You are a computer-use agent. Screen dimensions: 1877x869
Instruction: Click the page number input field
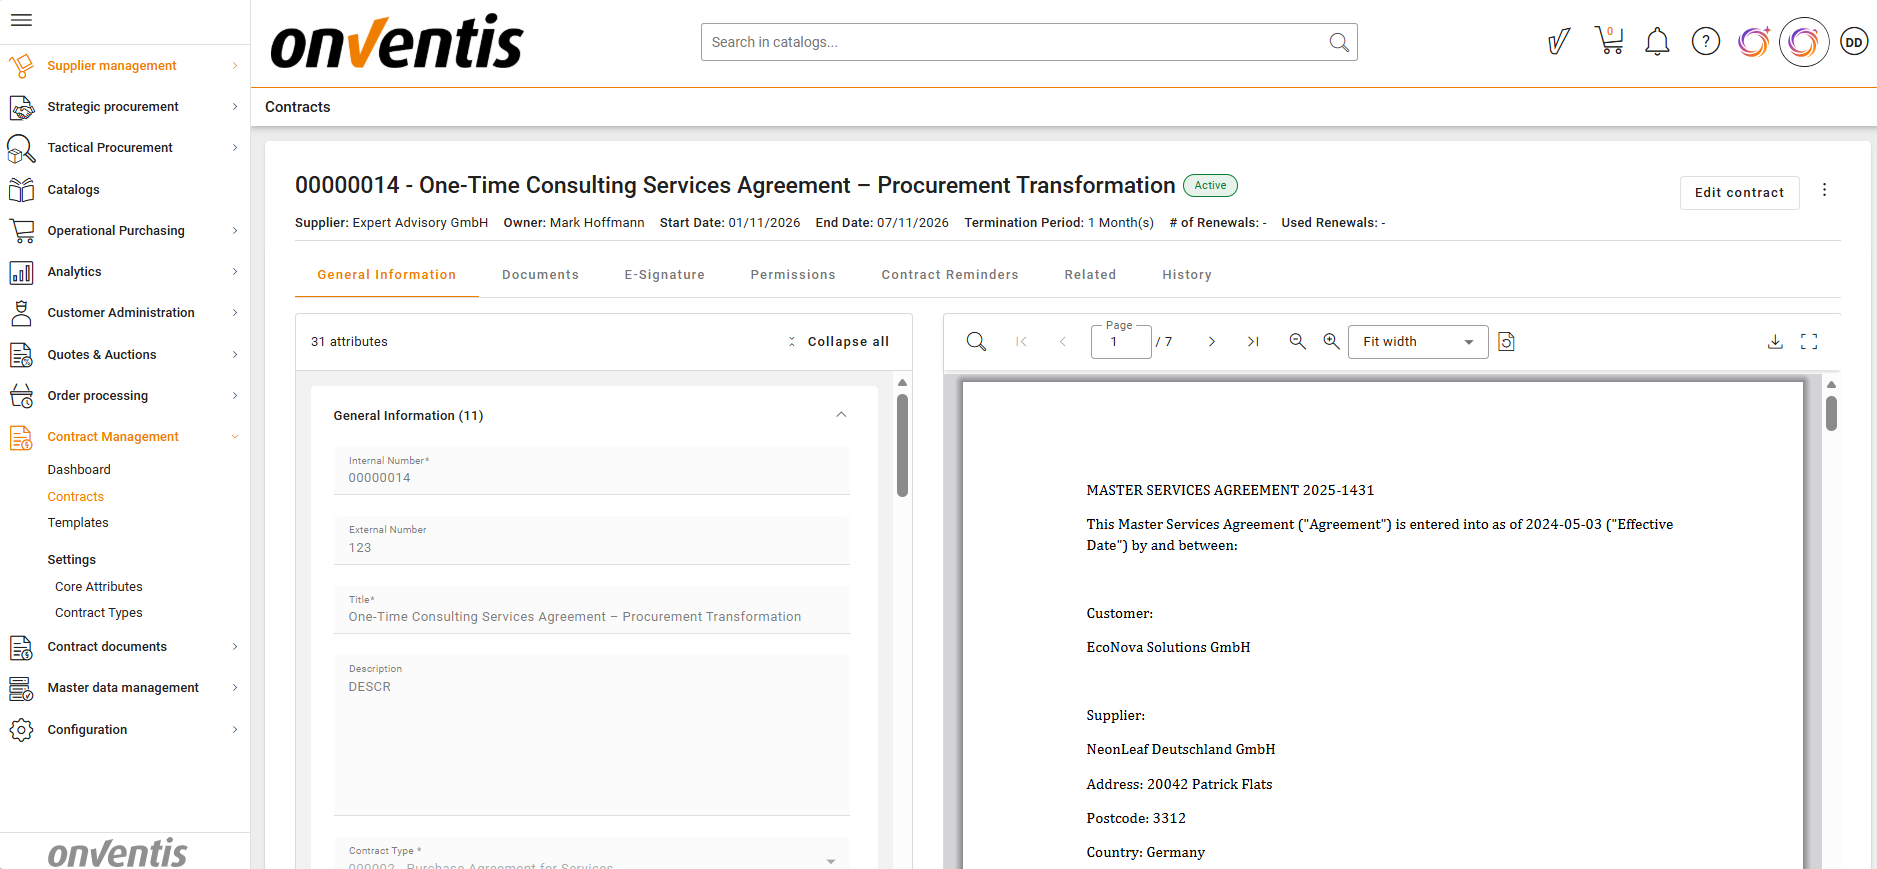(1121, 342)
